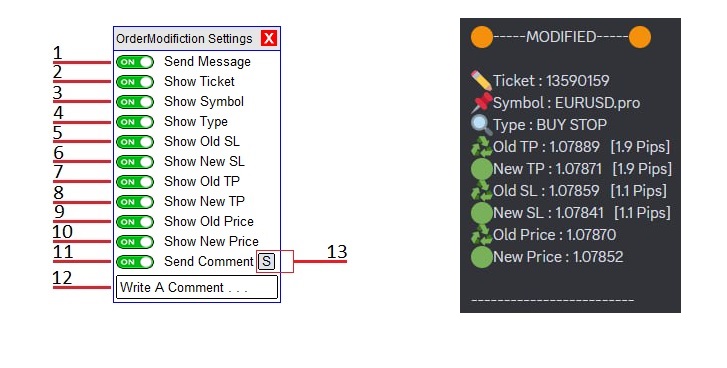This screenshot has height=368, width=727.
Task: Click the S send comment button
Action: (x=267, y=261)
